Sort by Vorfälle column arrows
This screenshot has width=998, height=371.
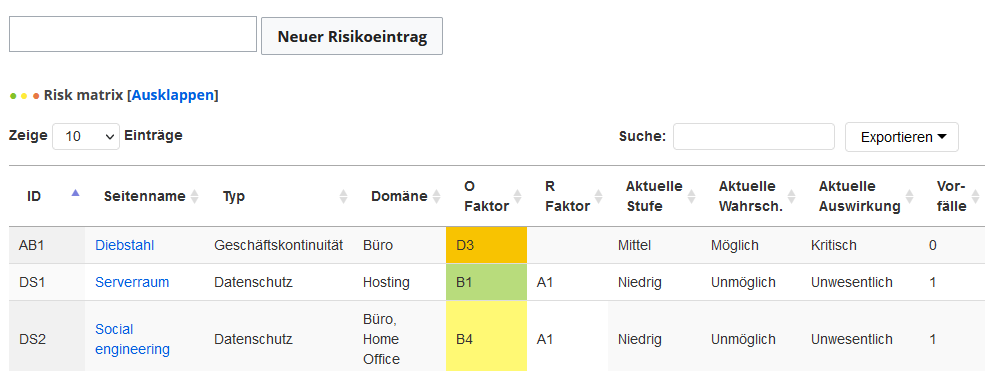(x=977, y=197)
